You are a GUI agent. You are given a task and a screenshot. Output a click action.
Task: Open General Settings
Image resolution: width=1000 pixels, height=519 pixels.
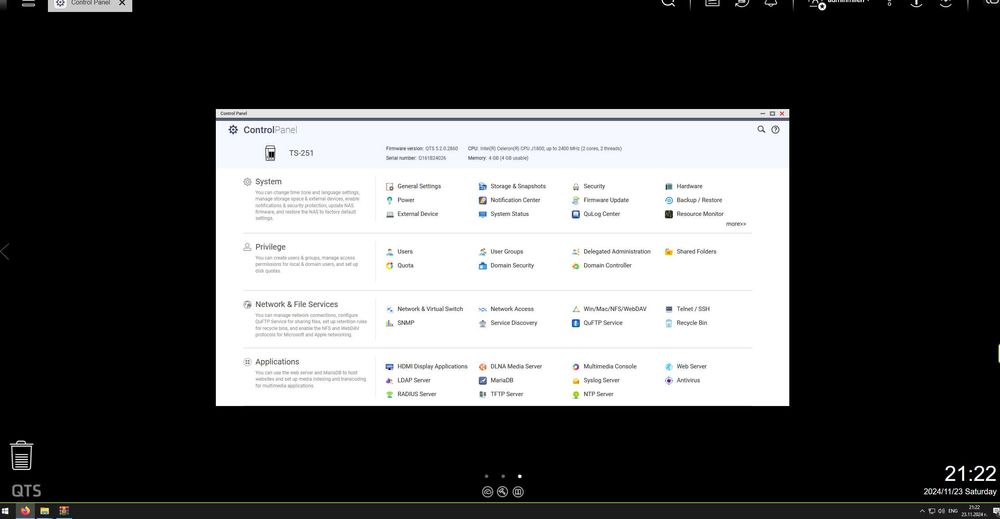click(x=413, y=186)
